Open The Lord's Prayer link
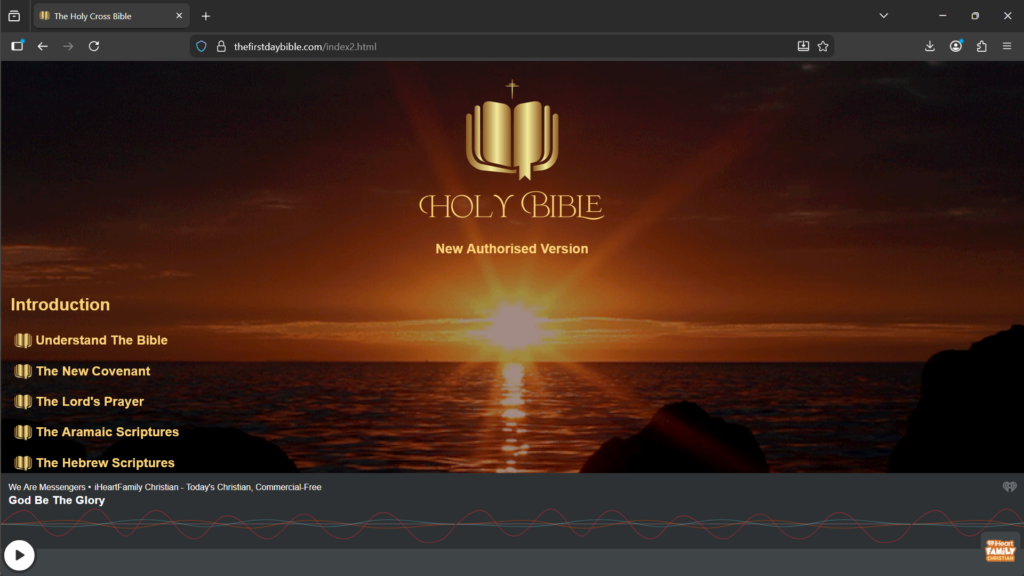 tap(90, 402)
